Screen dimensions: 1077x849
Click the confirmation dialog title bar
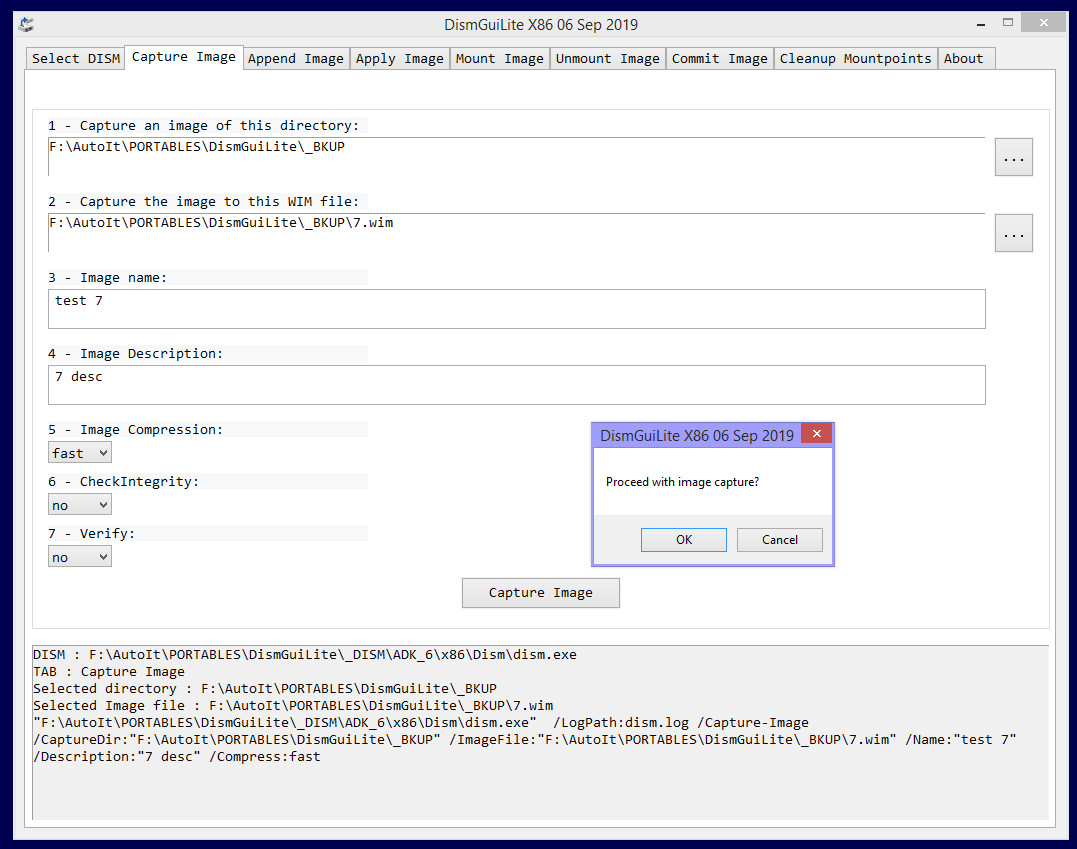(697, 435)
